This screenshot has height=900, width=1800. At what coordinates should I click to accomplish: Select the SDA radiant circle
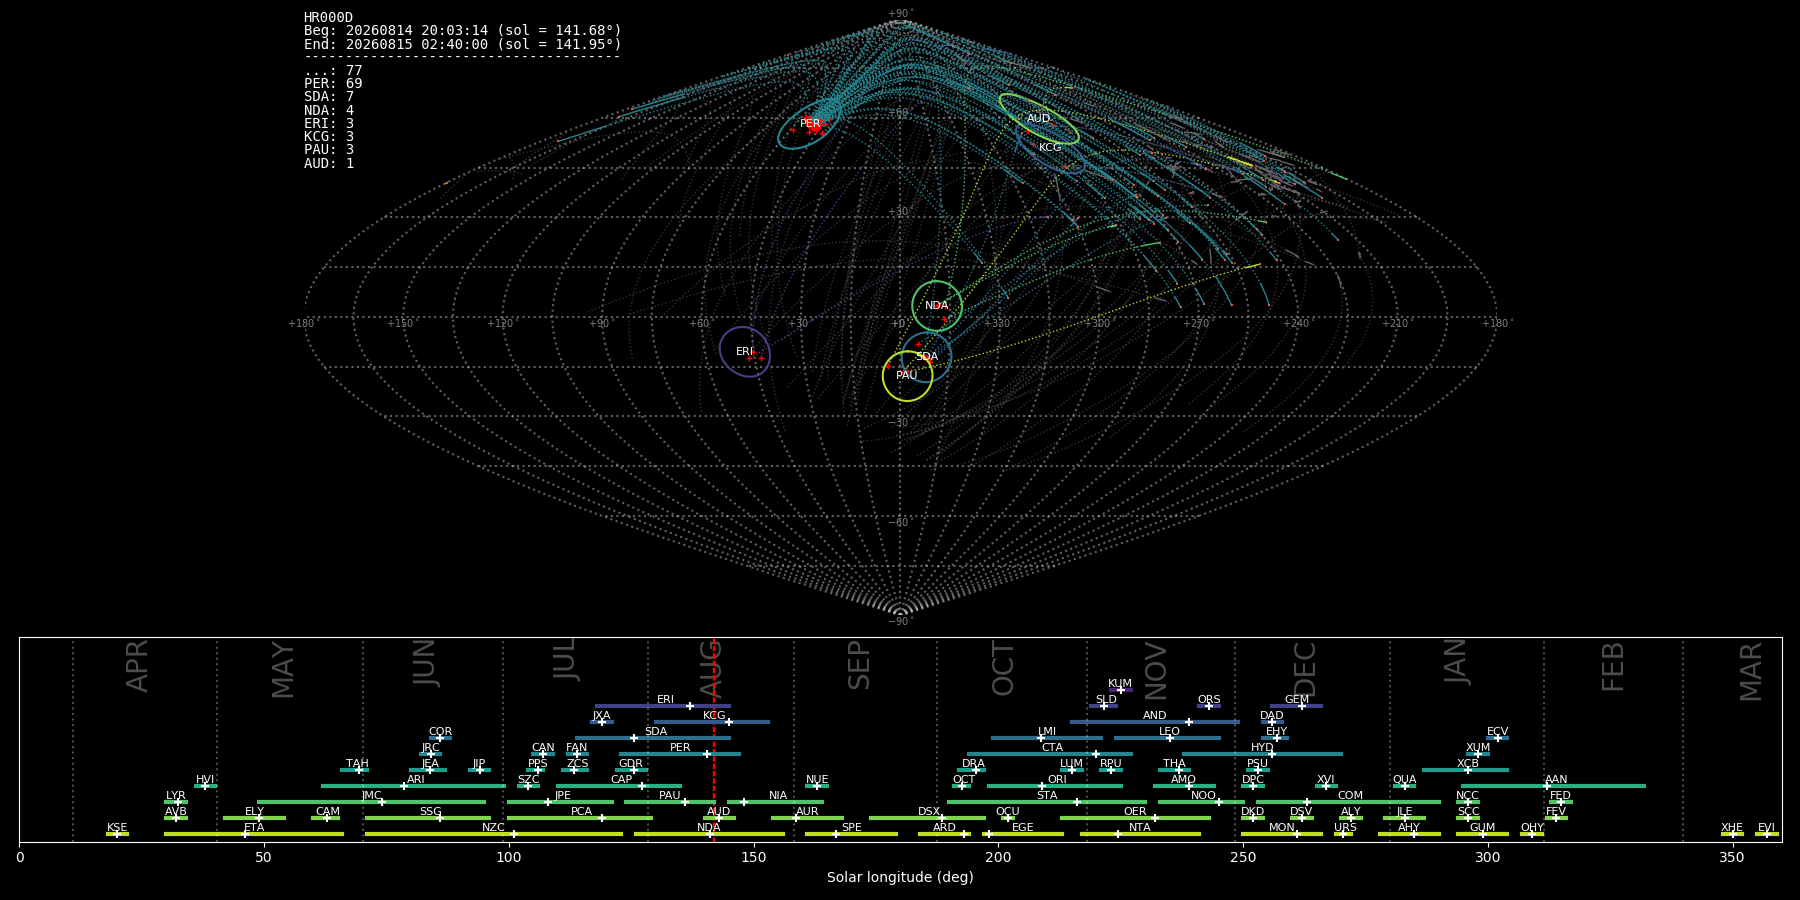[x=926, y=357]
